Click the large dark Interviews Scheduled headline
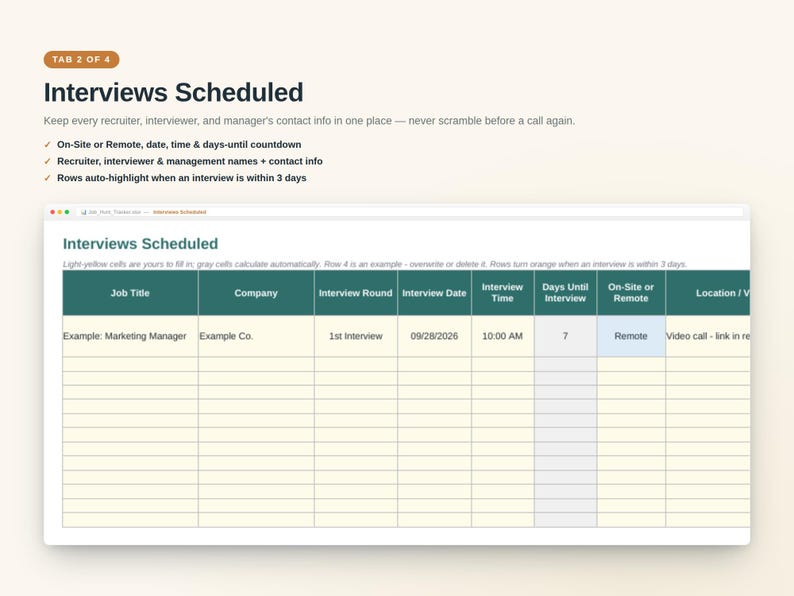This screenshot has height=596, width=794. 173,93
